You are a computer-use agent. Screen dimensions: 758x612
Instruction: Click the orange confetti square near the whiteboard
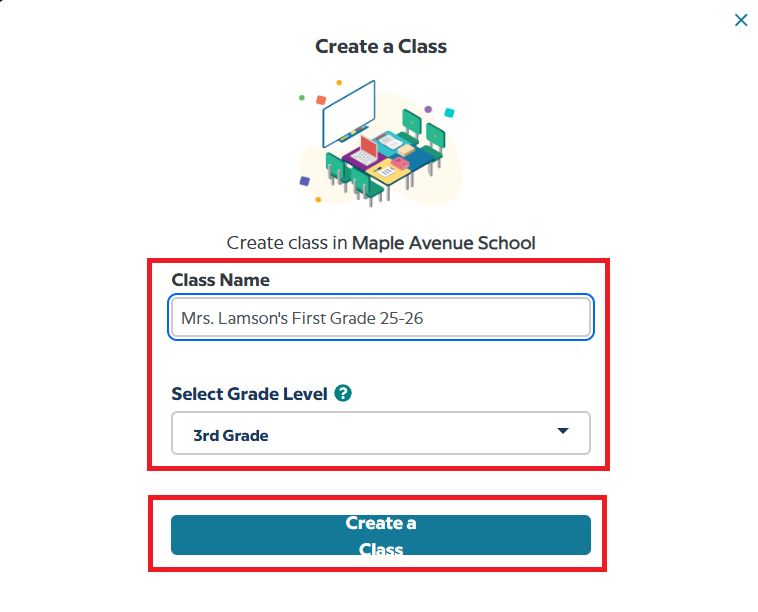321,100
